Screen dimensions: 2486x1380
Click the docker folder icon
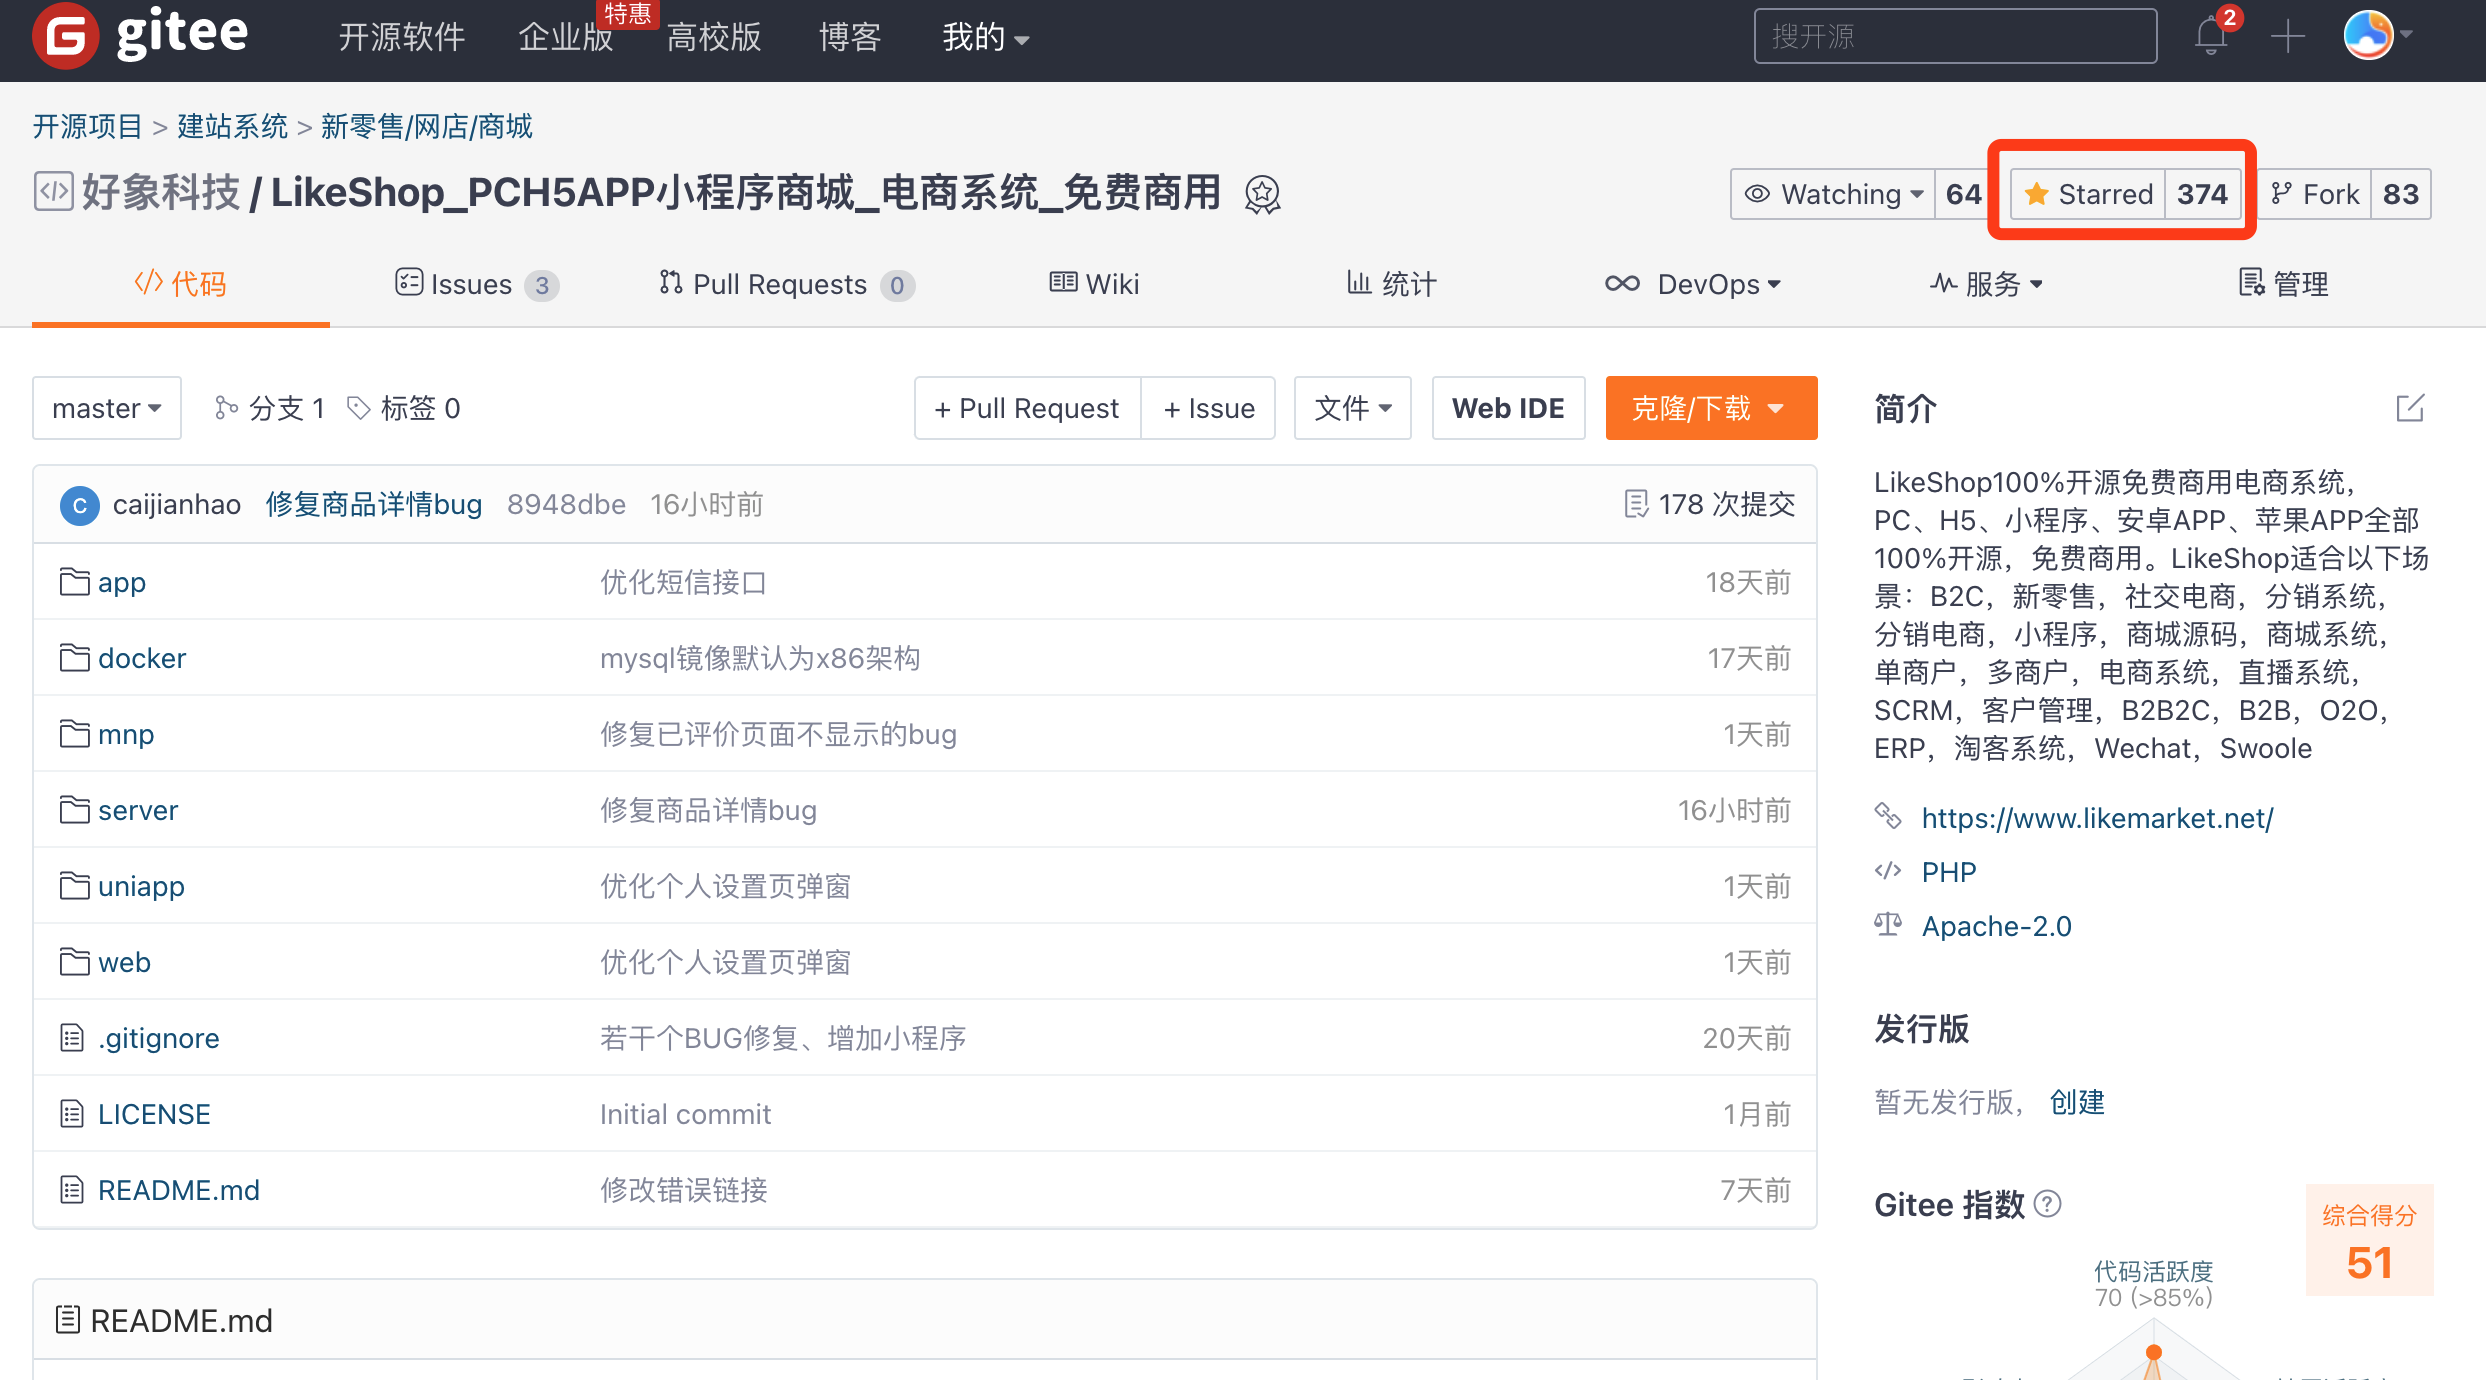[x=74, y=658]
